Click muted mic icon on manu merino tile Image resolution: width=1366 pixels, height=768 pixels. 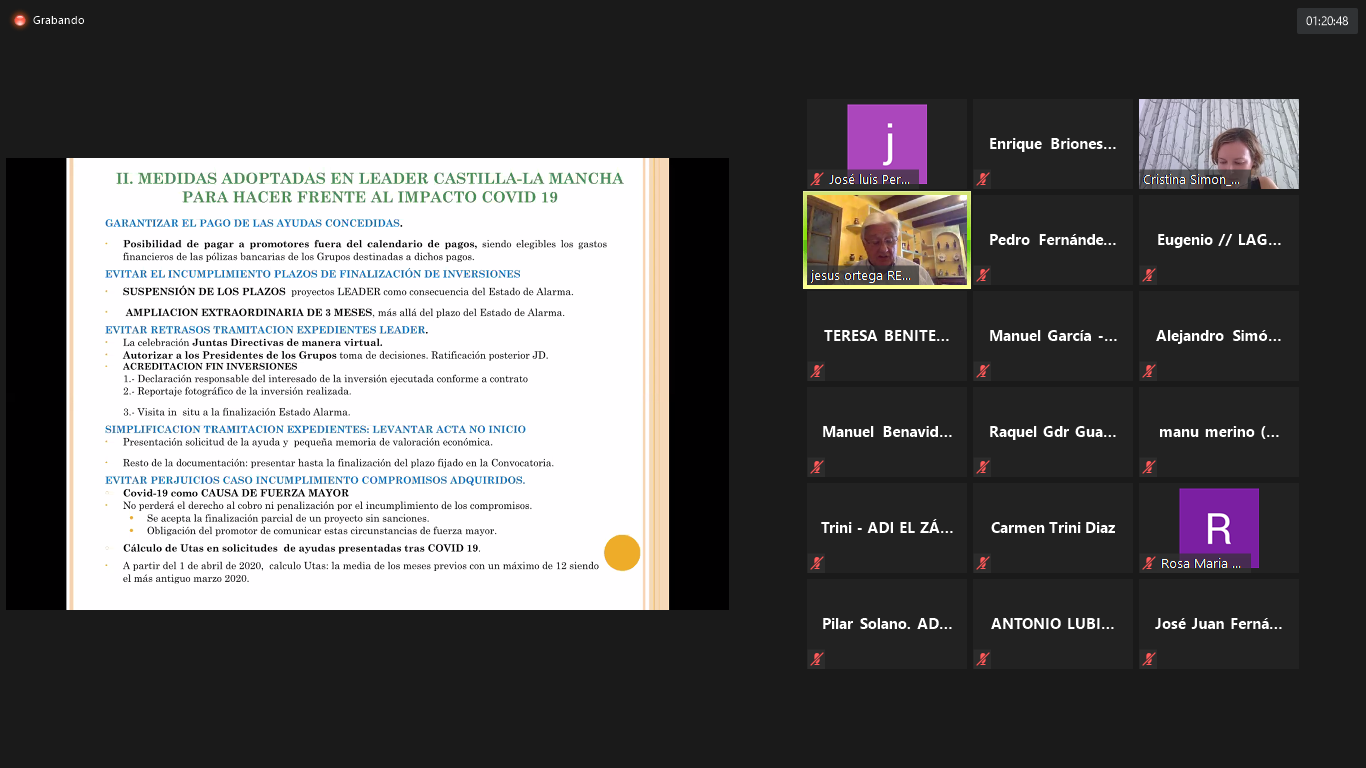point(1149,468)
